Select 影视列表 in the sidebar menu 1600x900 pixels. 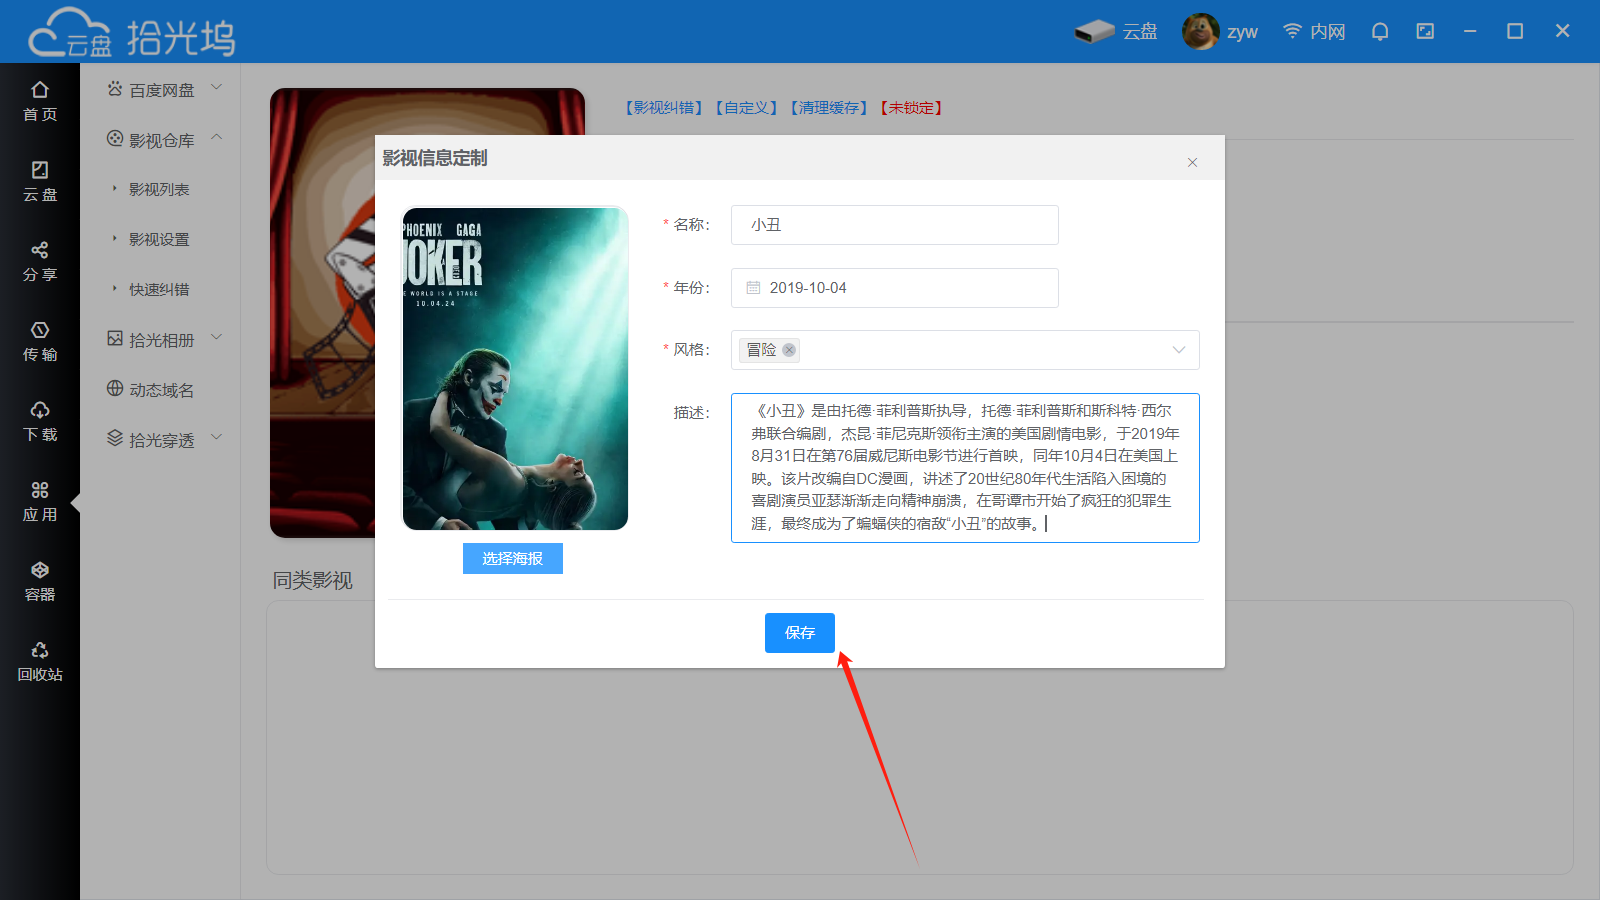(x=159, y=189)
